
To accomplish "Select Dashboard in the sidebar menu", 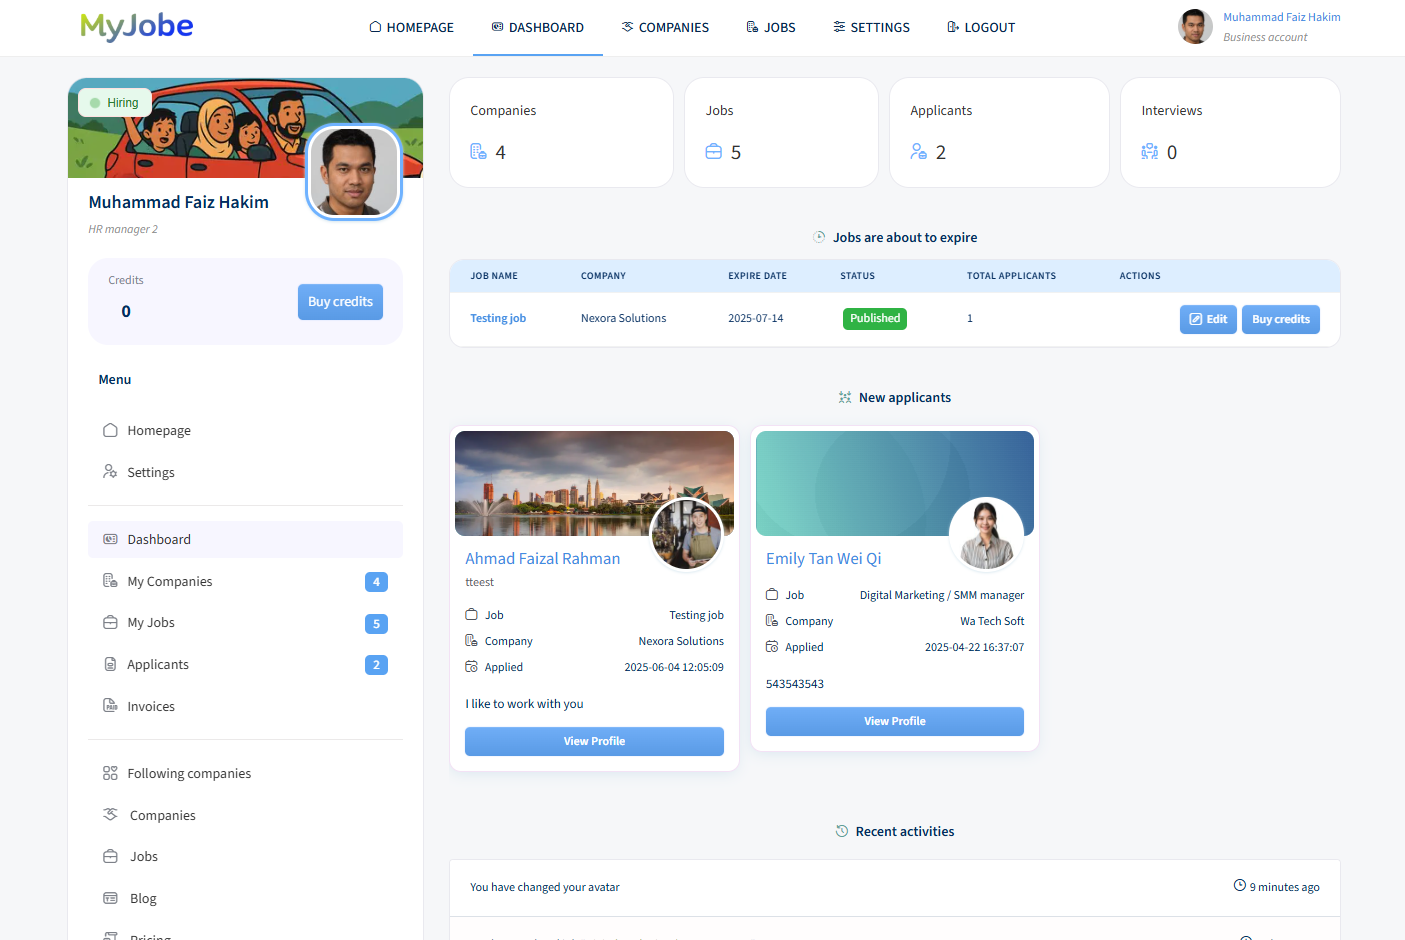I will point(245,539).
